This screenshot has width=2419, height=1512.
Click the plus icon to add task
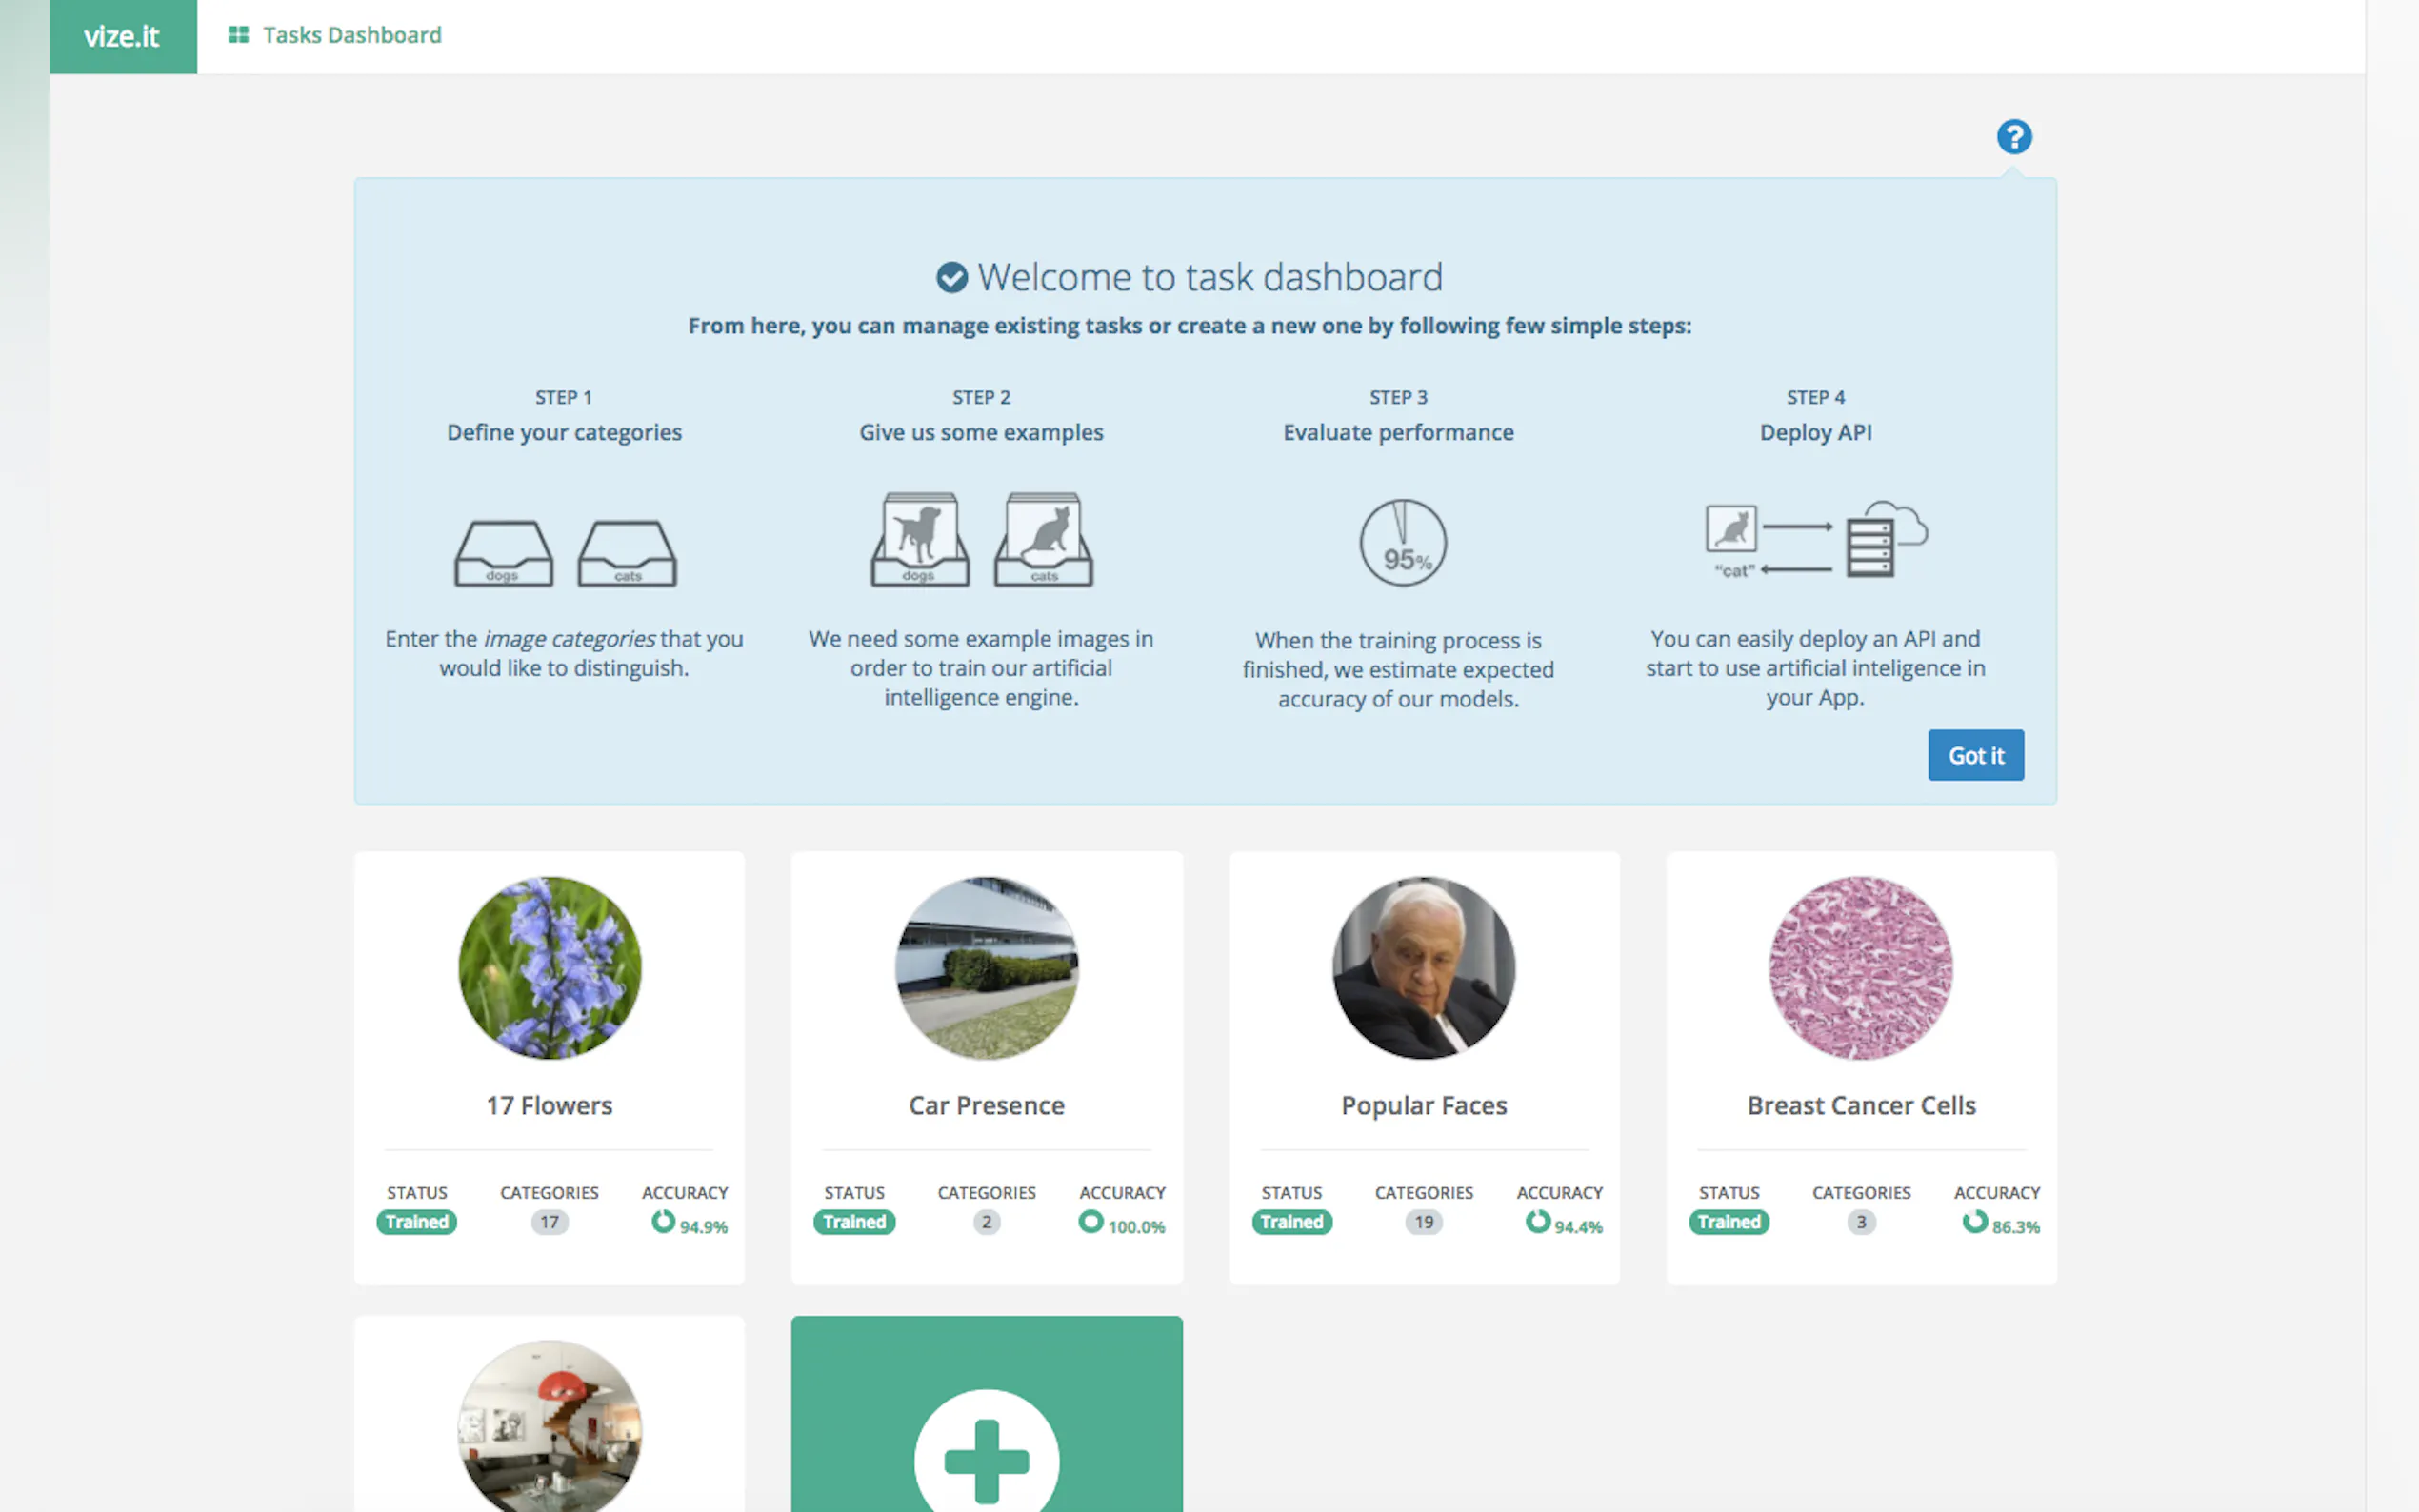986,1459
